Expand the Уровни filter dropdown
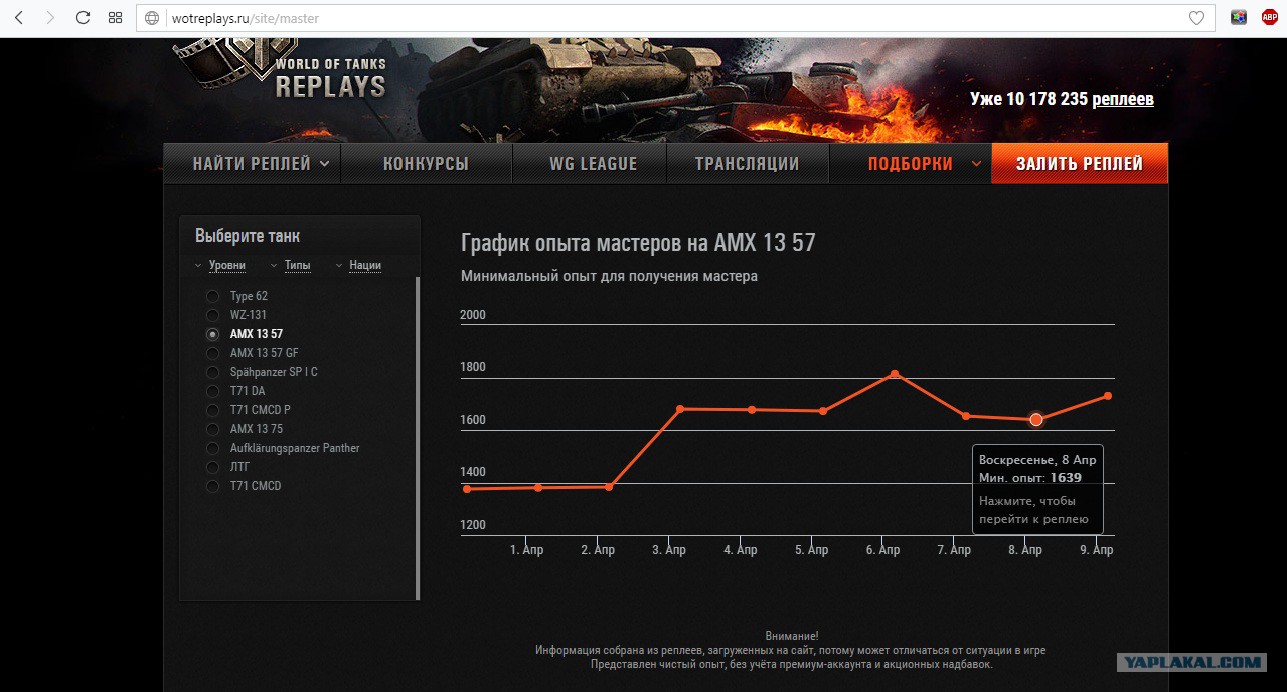The height and width of the screenshot is (692, 1287). pos(220,265)
